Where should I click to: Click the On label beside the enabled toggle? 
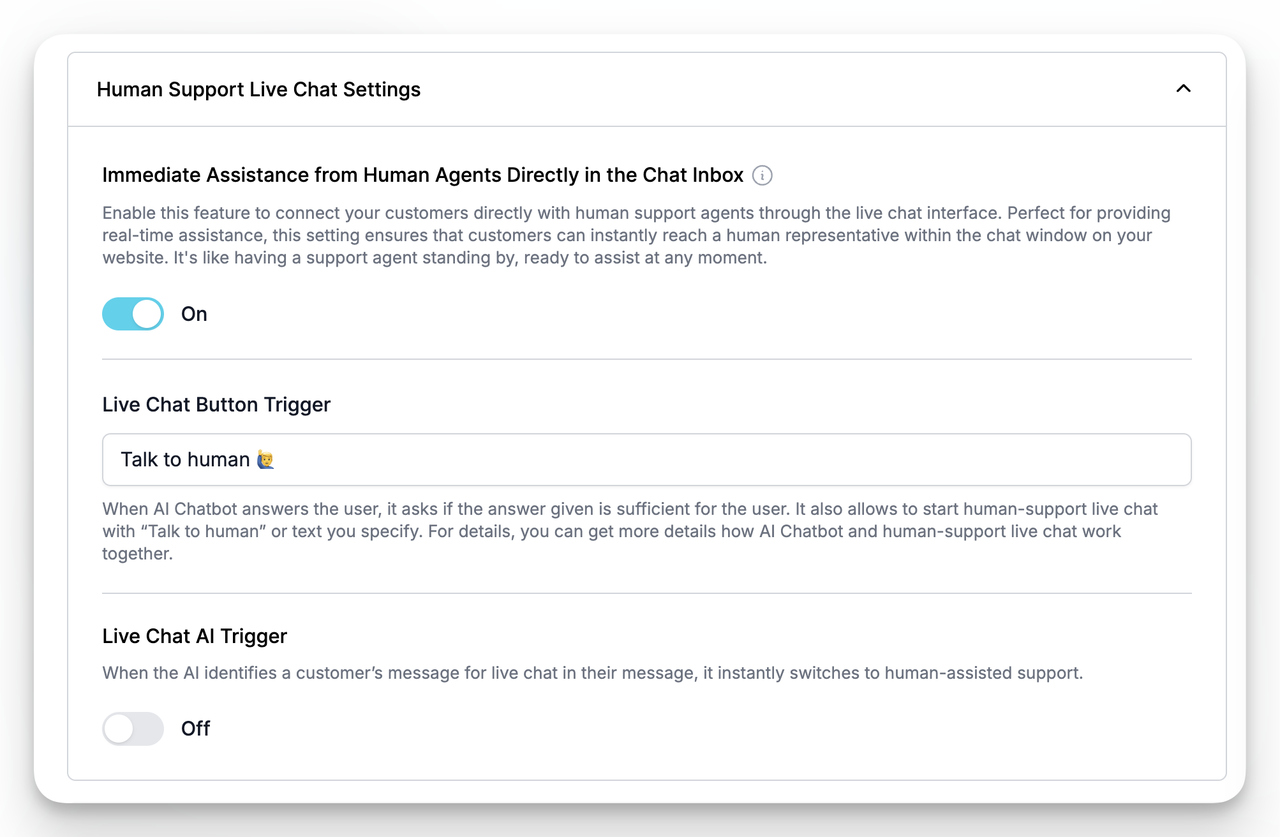[193, 313]
